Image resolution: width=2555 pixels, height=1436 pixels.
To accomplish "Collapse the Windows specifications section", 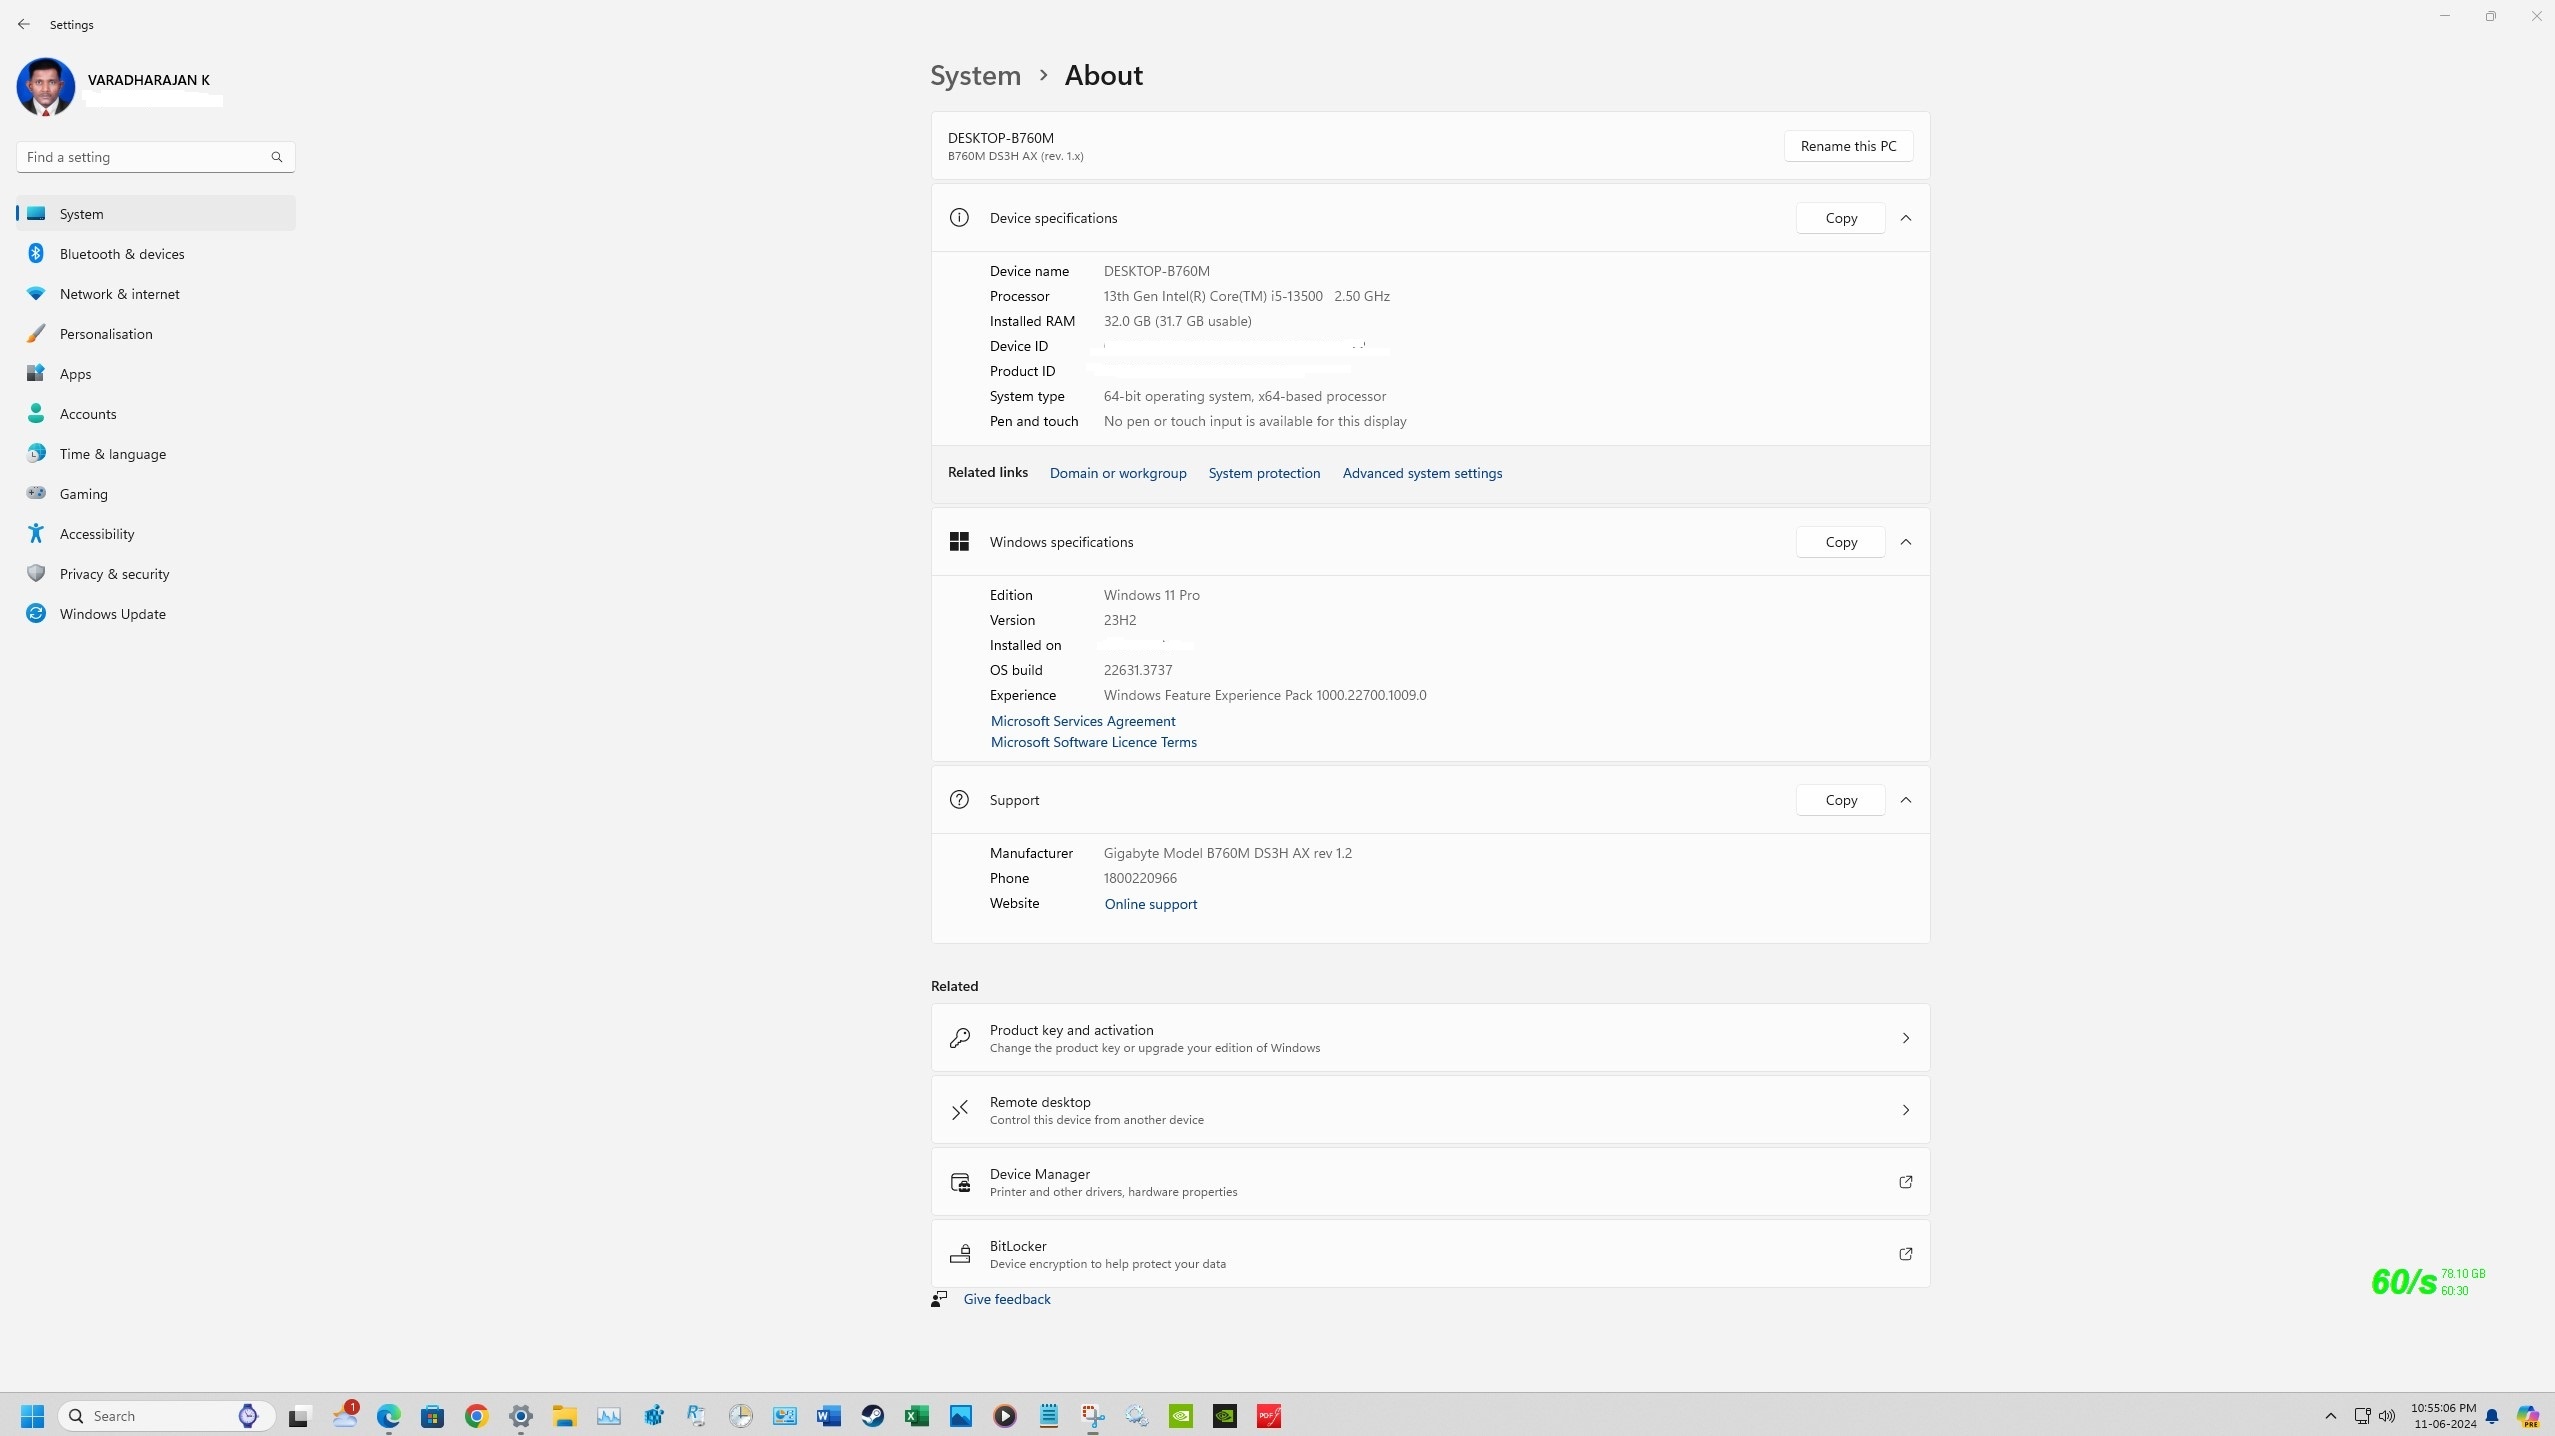I will (x=1906, y=542).
